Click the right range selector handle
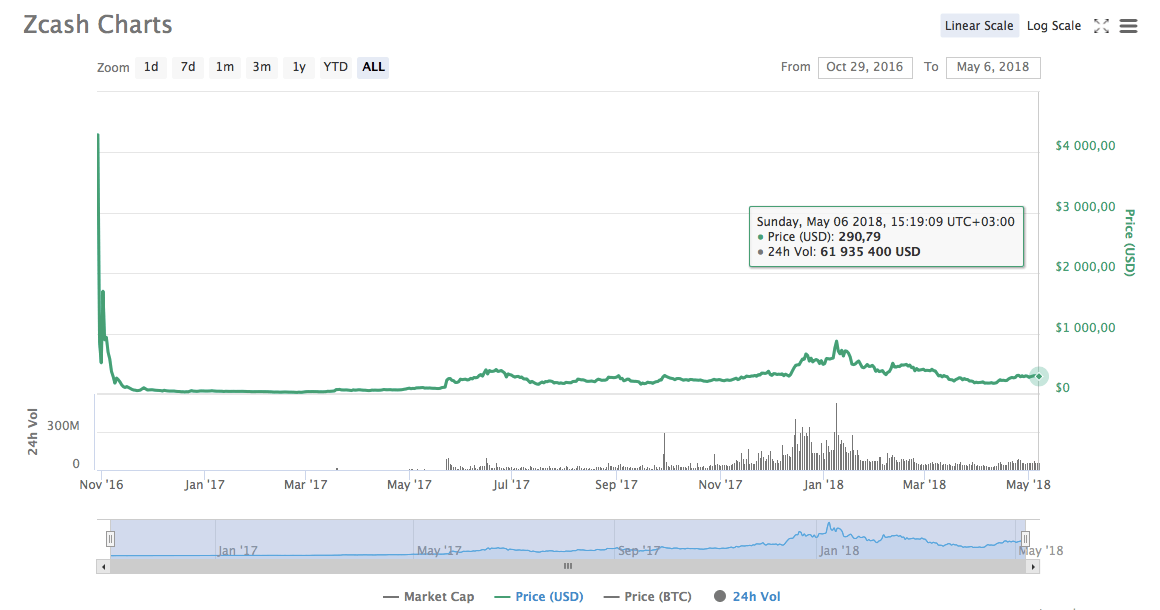This screenshot has height=610, width=1160. coord(1025,539)
